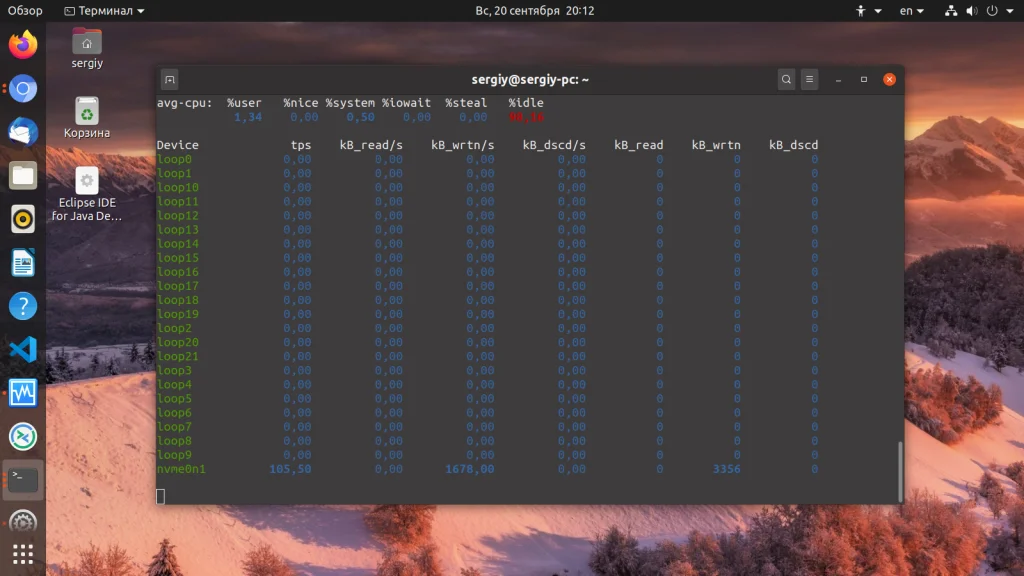1024x576 pixels.
Task: Click the kB_dscd column header
Action: 793,145
